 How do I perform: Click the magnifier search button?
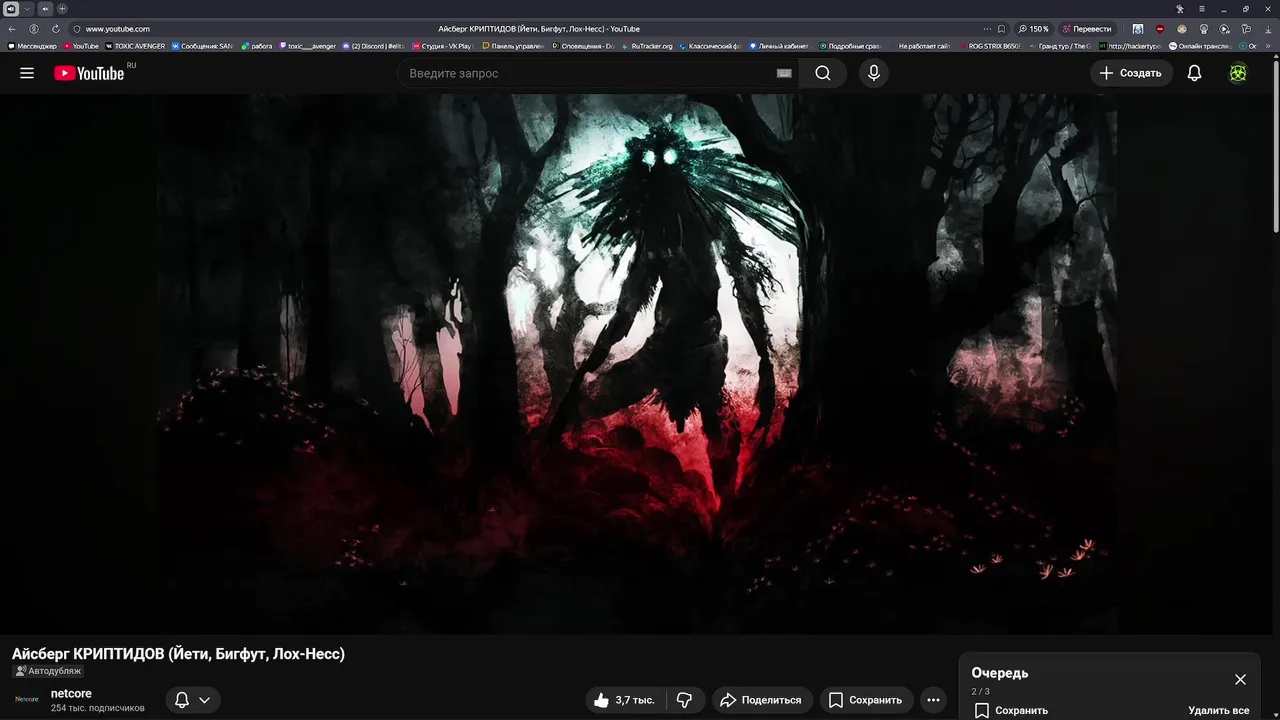[822, 73]
